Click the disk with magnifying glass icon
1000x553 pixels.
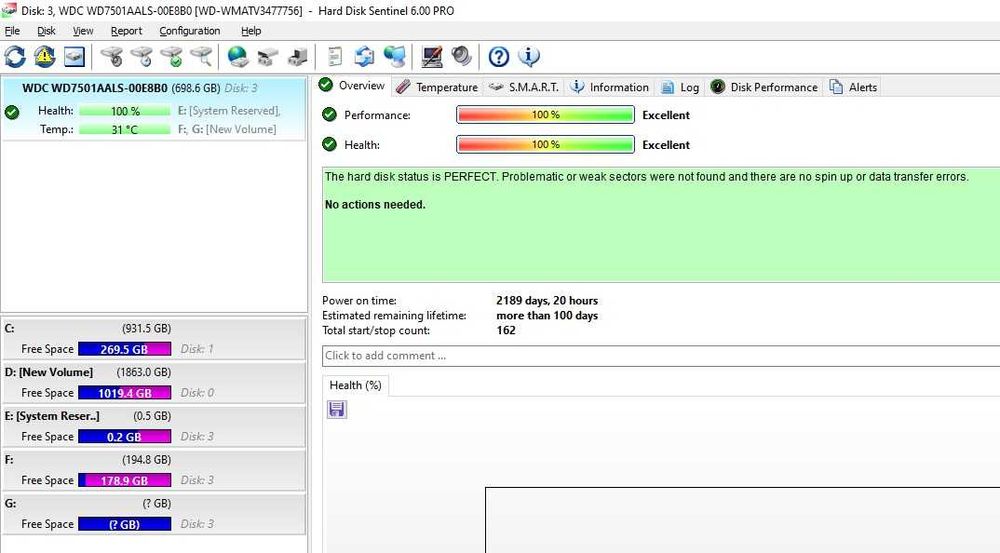click(201, 57)
